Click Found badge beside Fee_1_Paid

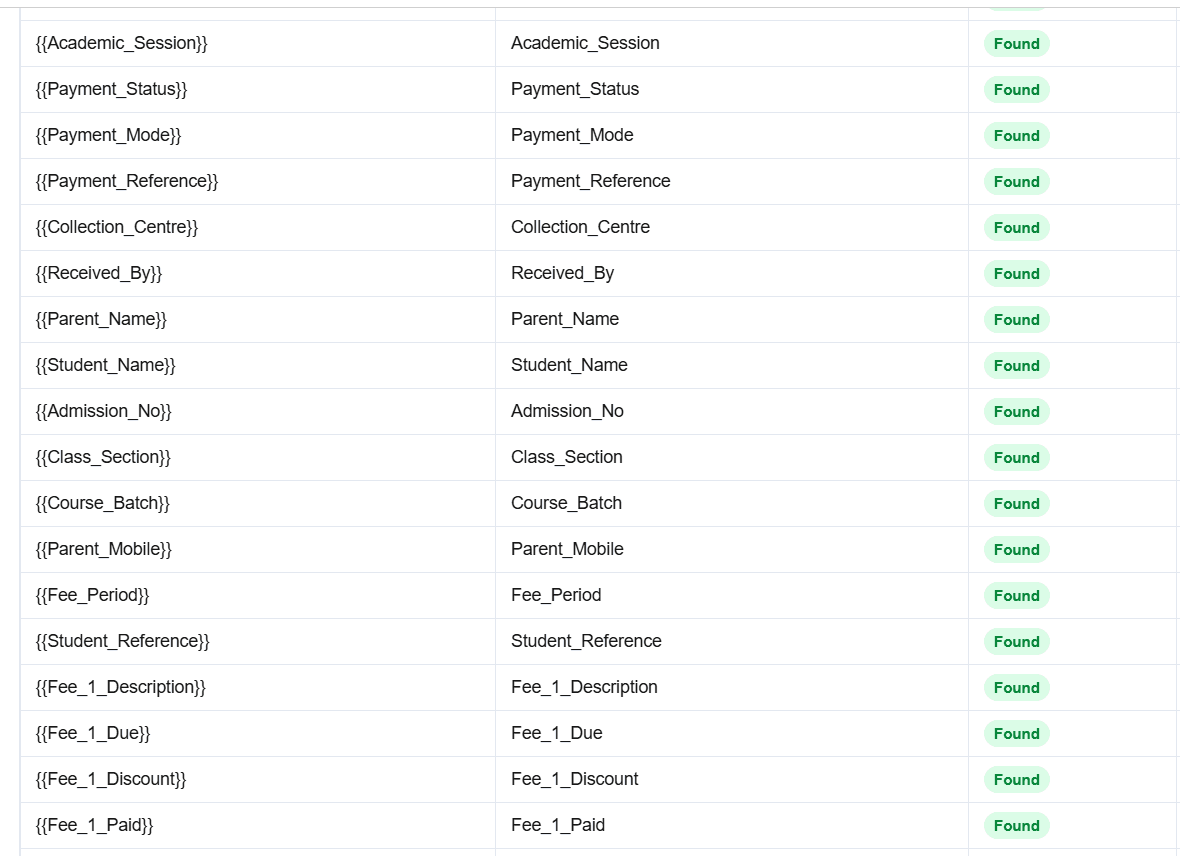click(x=1016, y=825)
